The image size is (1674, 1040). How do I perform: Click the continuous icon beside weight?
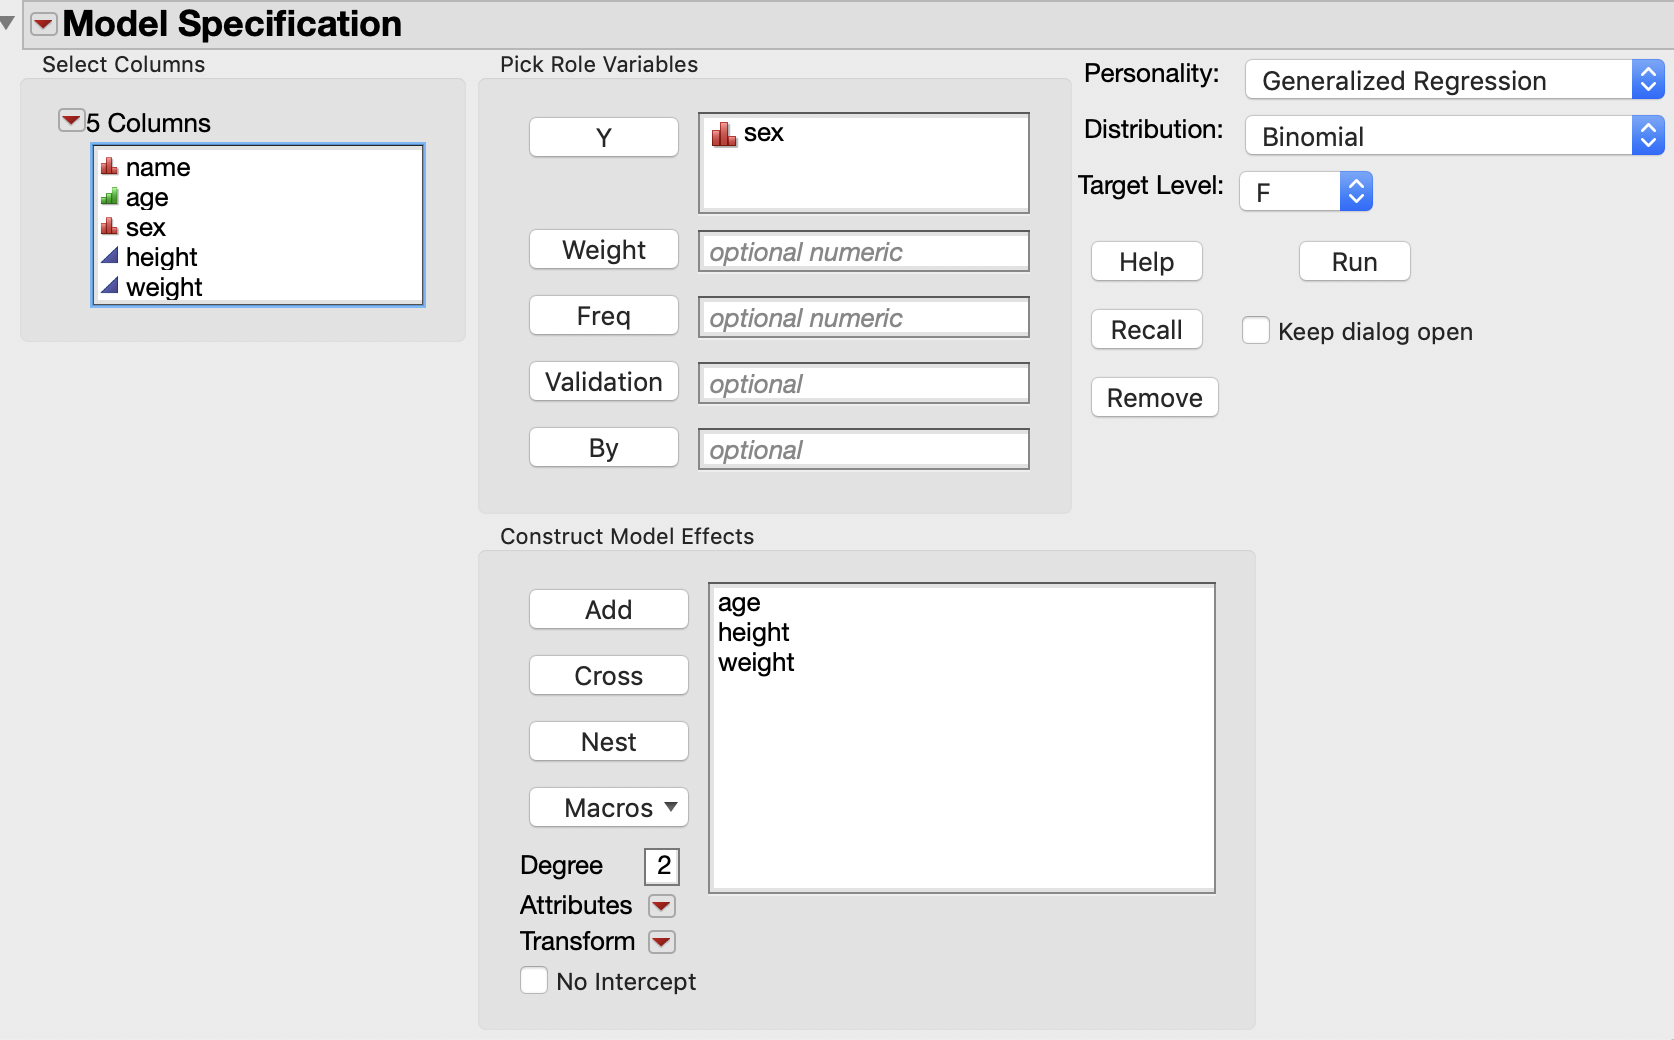(110, 287)
